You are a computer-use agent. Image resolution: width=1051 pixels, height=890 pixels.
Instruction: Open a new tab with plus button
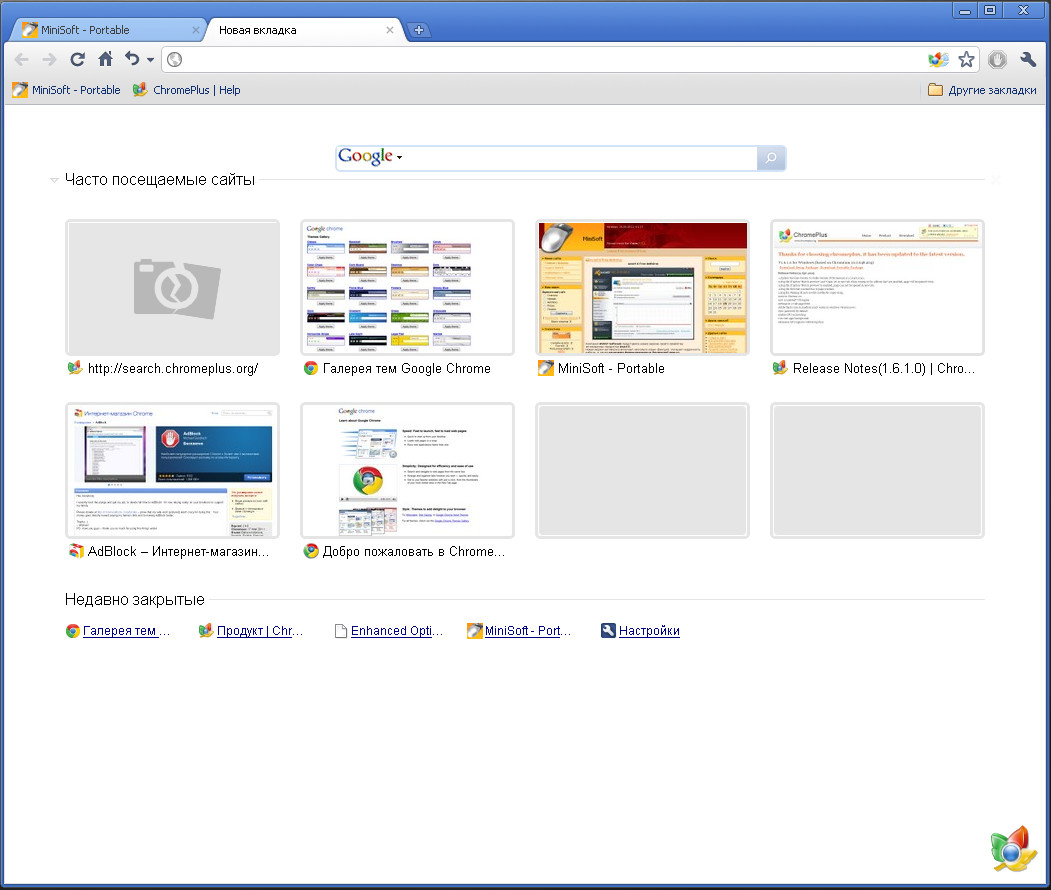pos(418,30)
